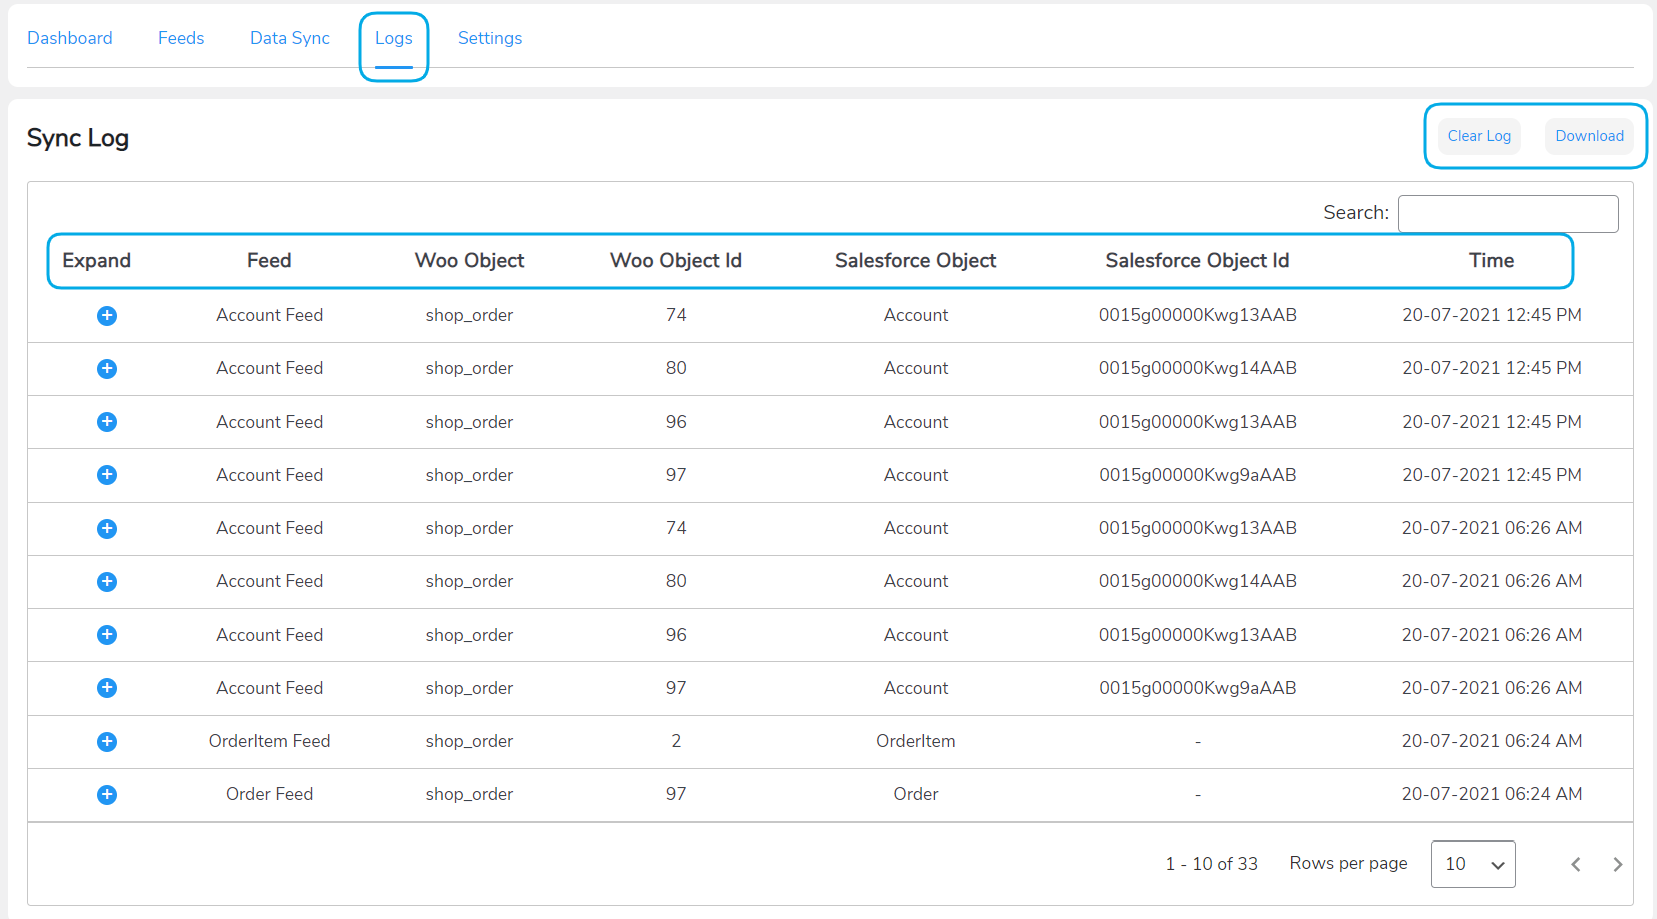The width and height of the screenshot is (1657, 919).
Task: Click the Sync Log heading
Action: pyautogui.click(x=78, y=138)
